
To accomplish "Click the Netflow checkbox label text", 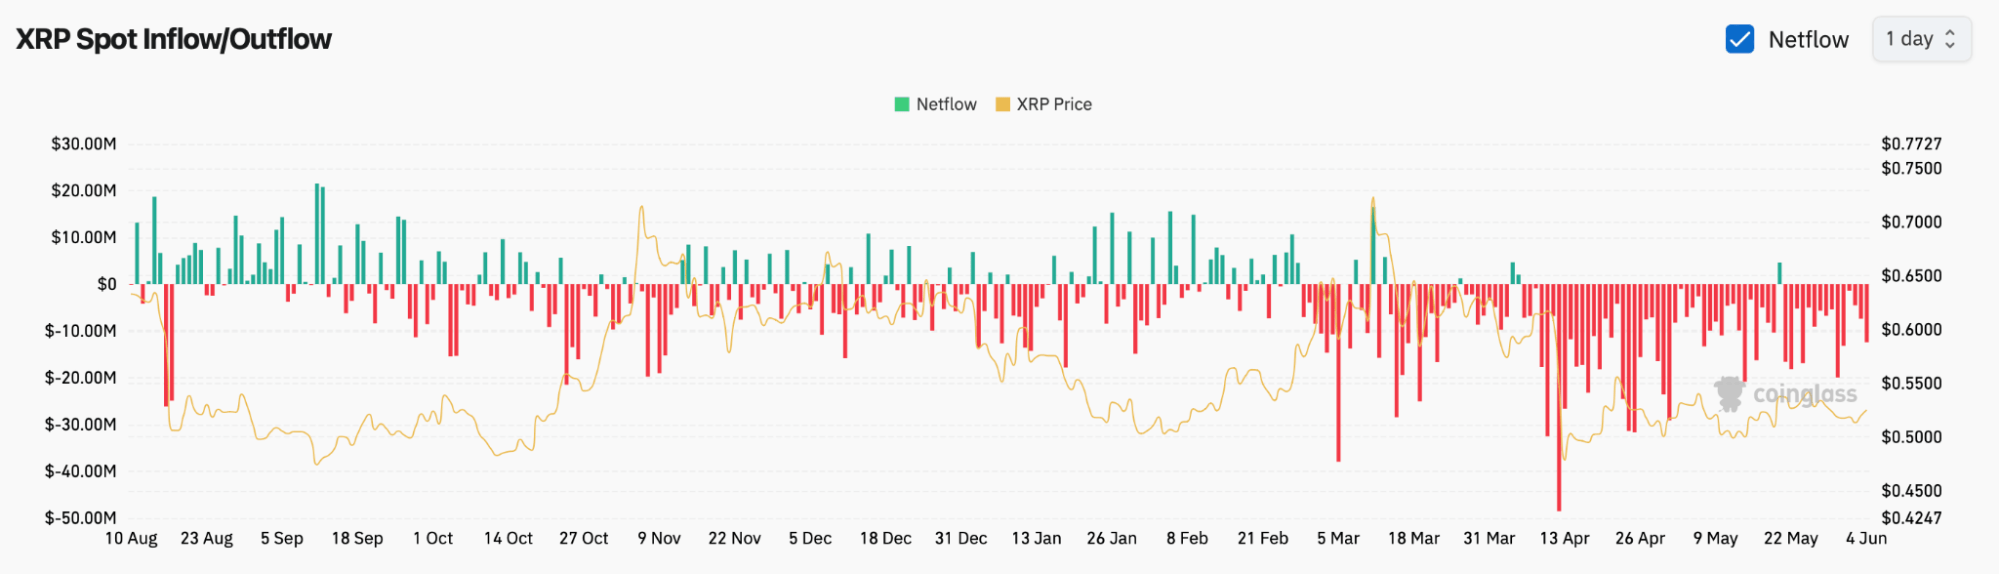I will click(x=1808, y=40).
